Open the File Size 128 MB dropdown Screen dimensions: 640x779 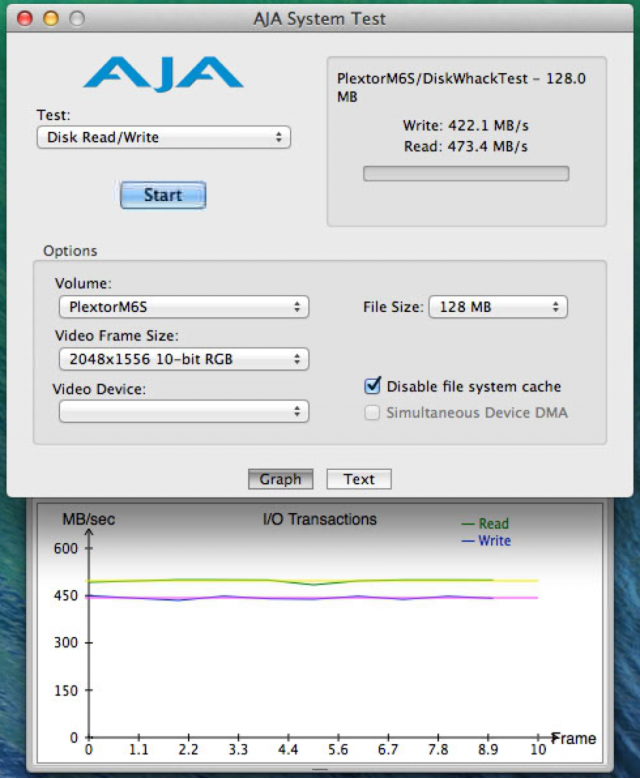pos(498,307)
